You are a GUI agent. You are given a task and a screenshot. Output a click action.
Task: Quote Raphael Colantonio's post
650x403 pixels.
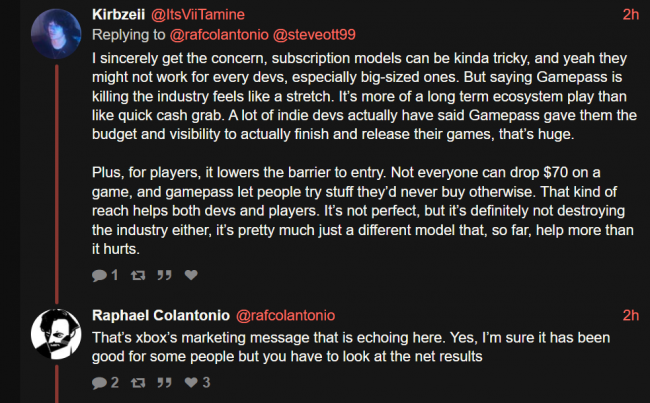click(163, 382)
